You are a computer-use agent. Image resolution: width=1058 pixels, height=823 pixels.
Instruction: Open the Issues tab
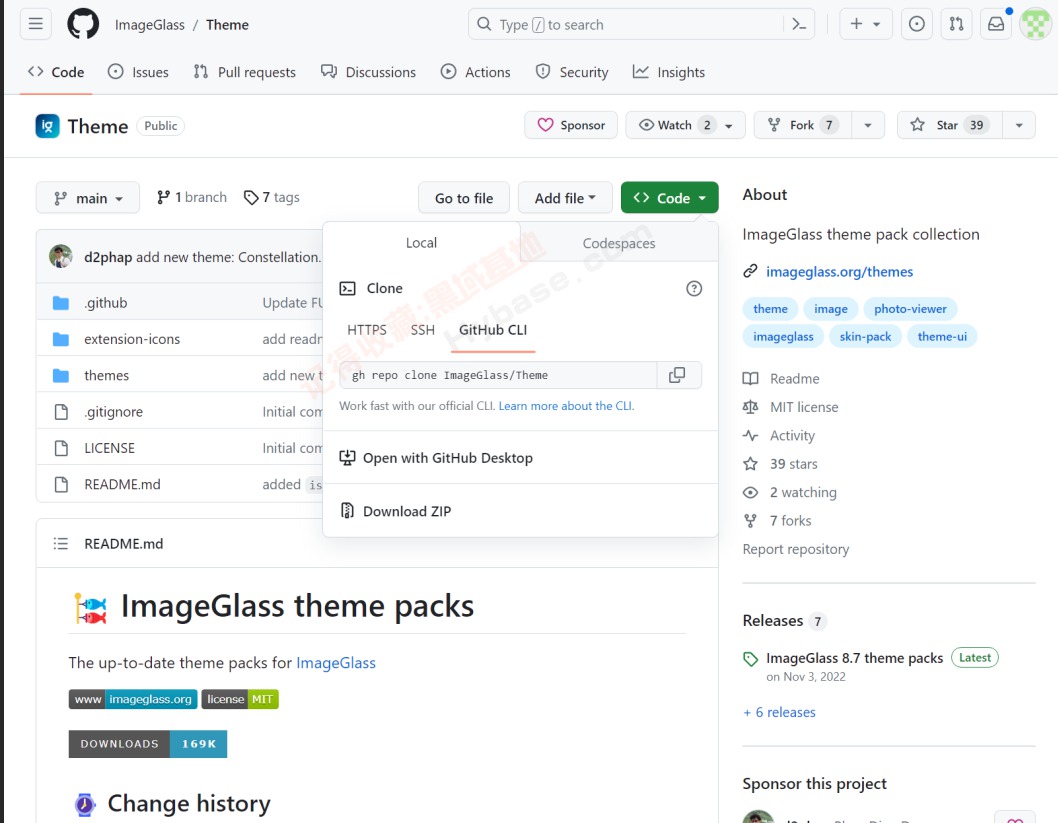pos(138,72)
